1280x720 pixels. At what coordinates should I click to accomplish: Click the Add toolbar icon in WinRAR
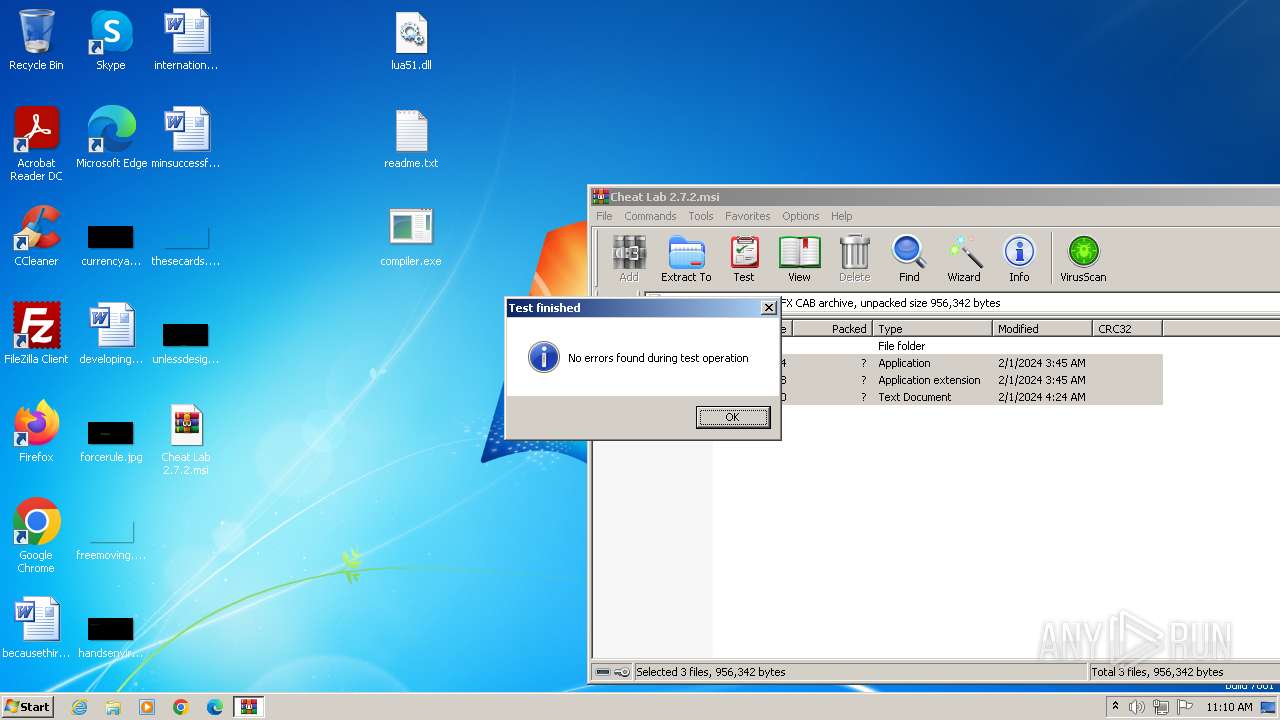[629, 260]
